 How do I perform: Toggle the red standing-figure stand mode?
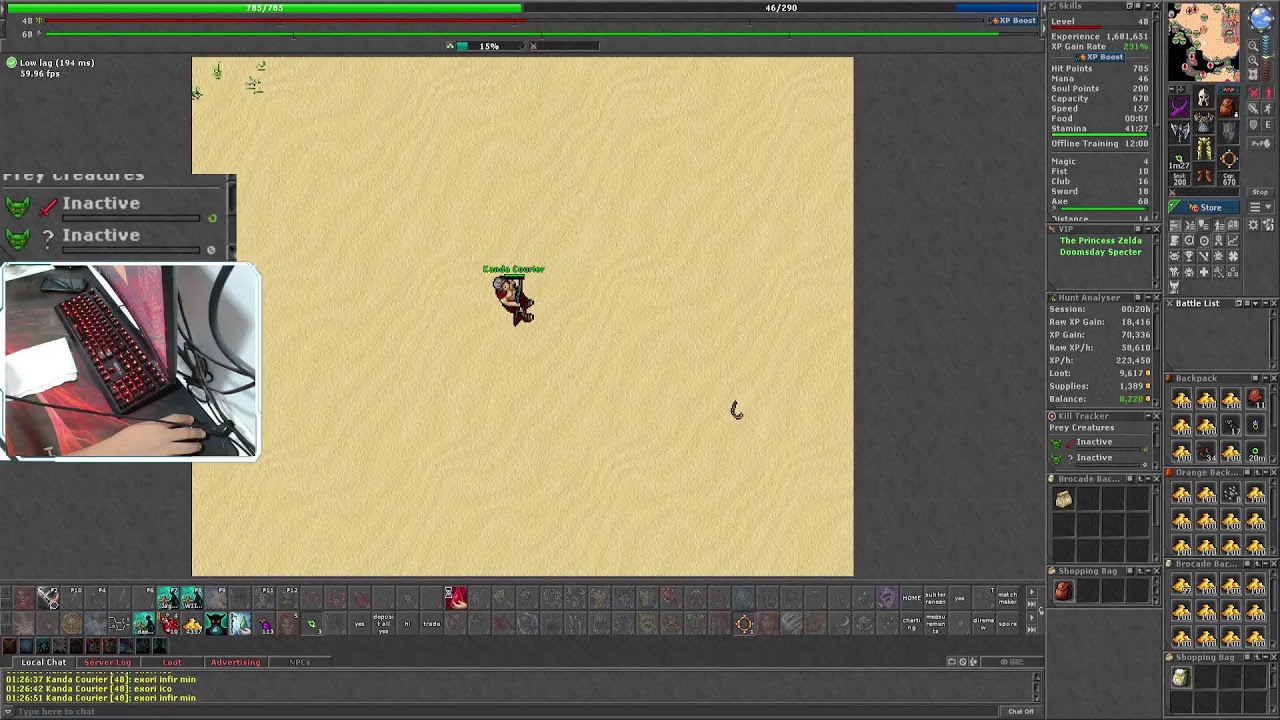click(1268, 93)
